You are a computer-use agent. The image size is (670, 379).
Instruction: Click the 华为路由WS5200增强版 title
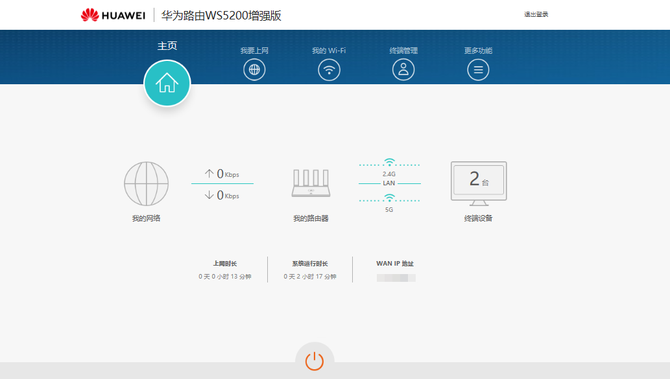[x=221, y=15]
